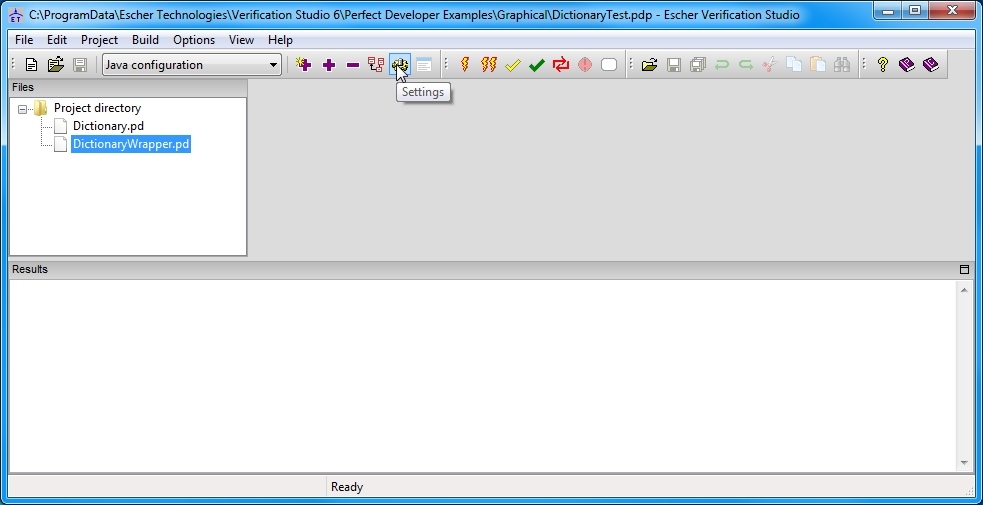The width and height of the screenshot is (983, 505).
Task: Click the Results panel header label
Action: [x=29, y=269]
